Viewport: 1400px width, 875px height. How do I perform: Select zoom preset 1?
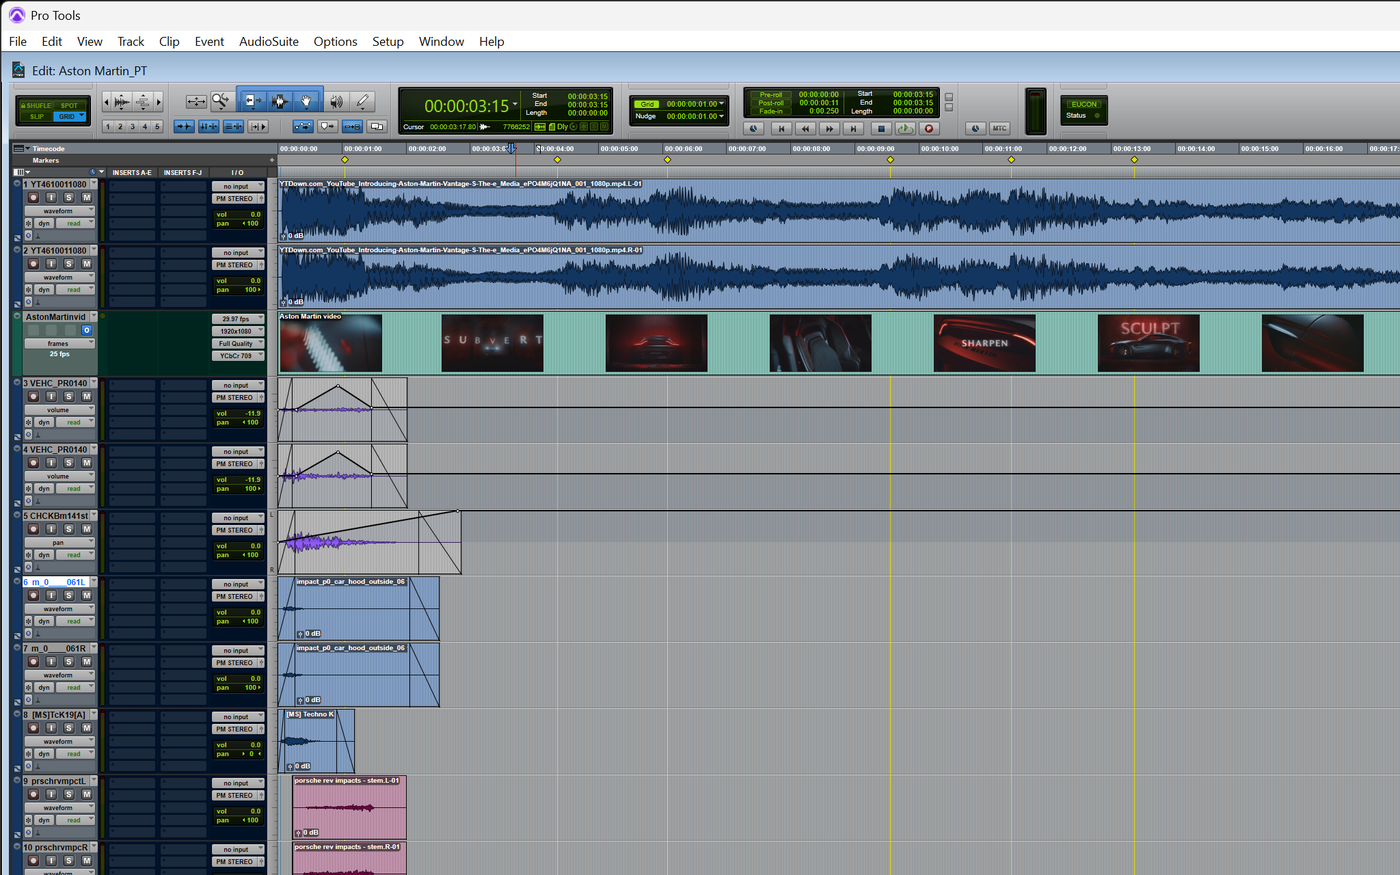click(108, 127)
